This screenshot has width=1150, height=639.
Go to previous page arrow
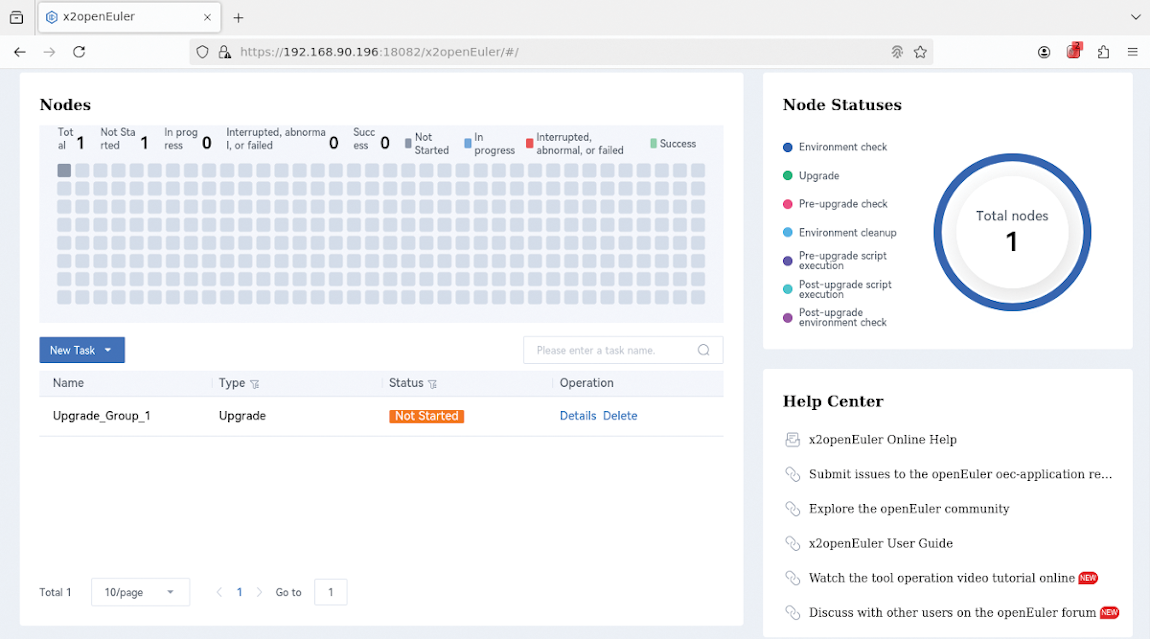pos(219,592)
